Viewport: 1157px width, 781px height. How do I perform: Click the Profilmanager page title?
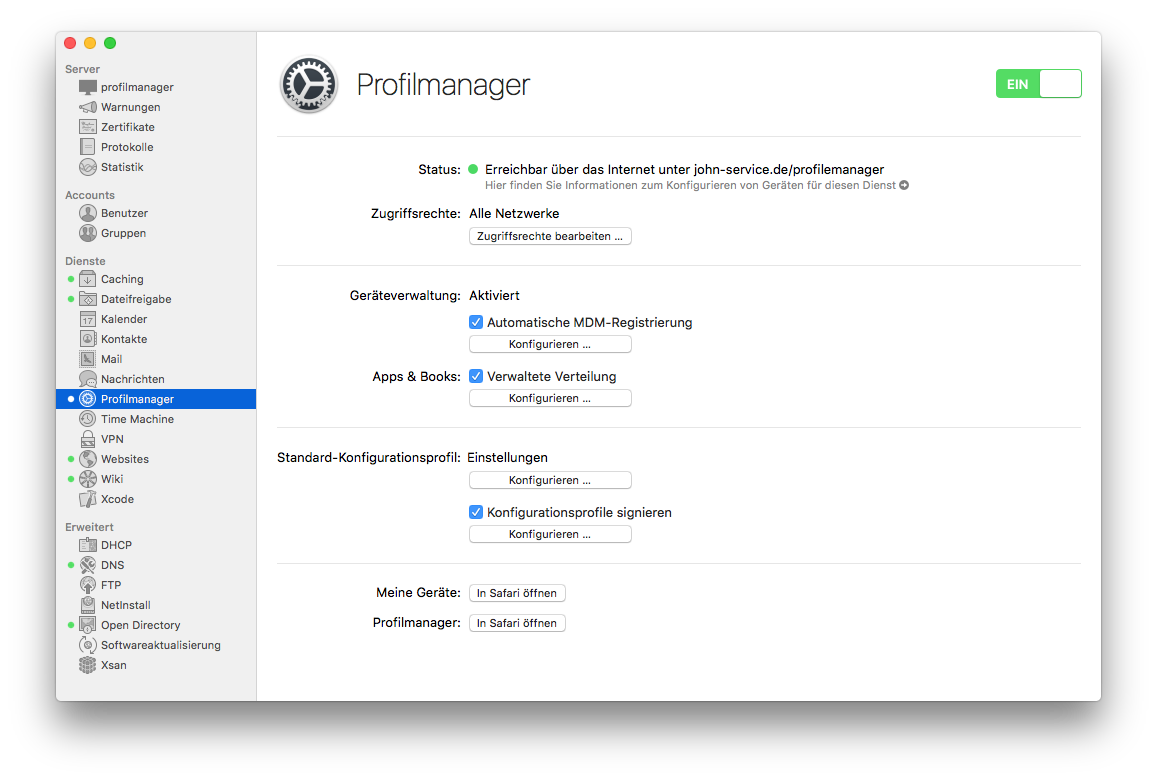pos(443,84)
